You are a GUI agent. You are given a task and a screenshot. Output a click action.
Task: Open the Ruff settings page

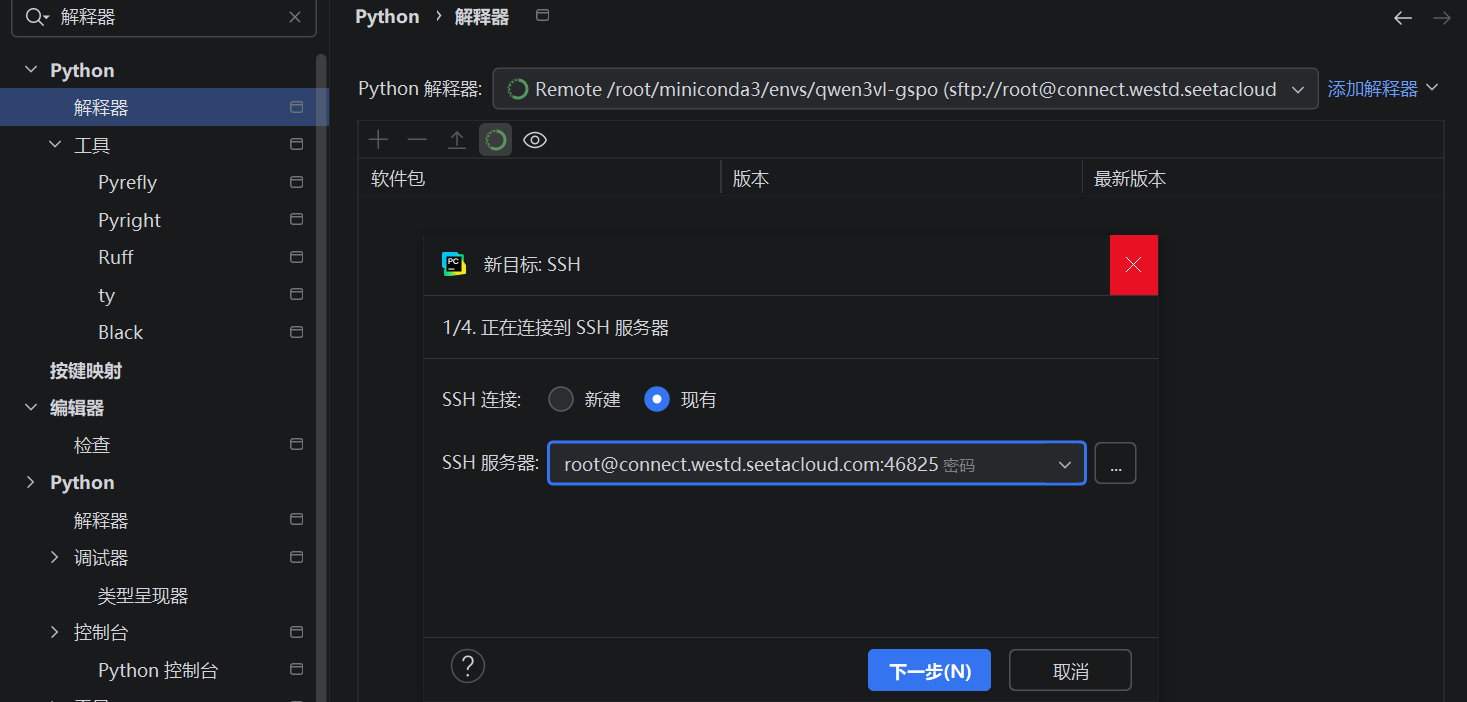pos(116,257)
